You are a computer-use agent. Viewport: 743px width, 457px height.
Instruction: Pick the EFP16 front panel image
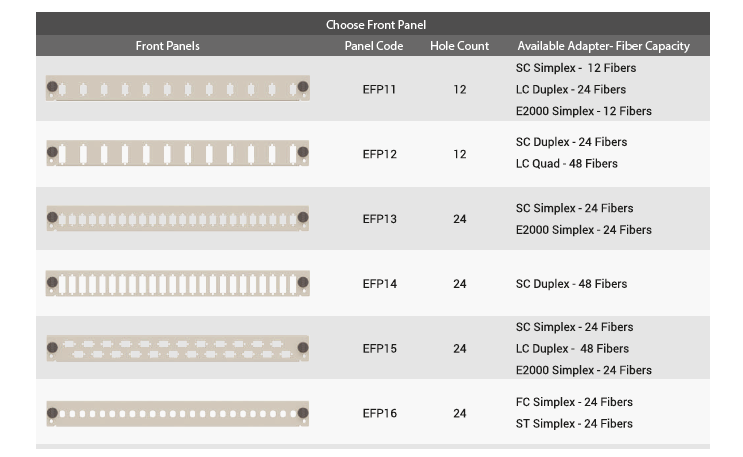177,413
